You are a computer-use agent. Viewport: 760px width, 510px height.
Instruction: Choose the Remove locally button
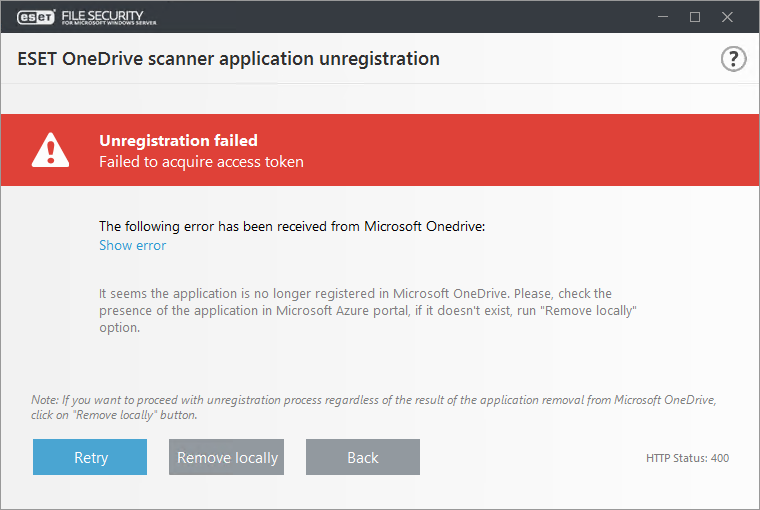pos(227,457)
